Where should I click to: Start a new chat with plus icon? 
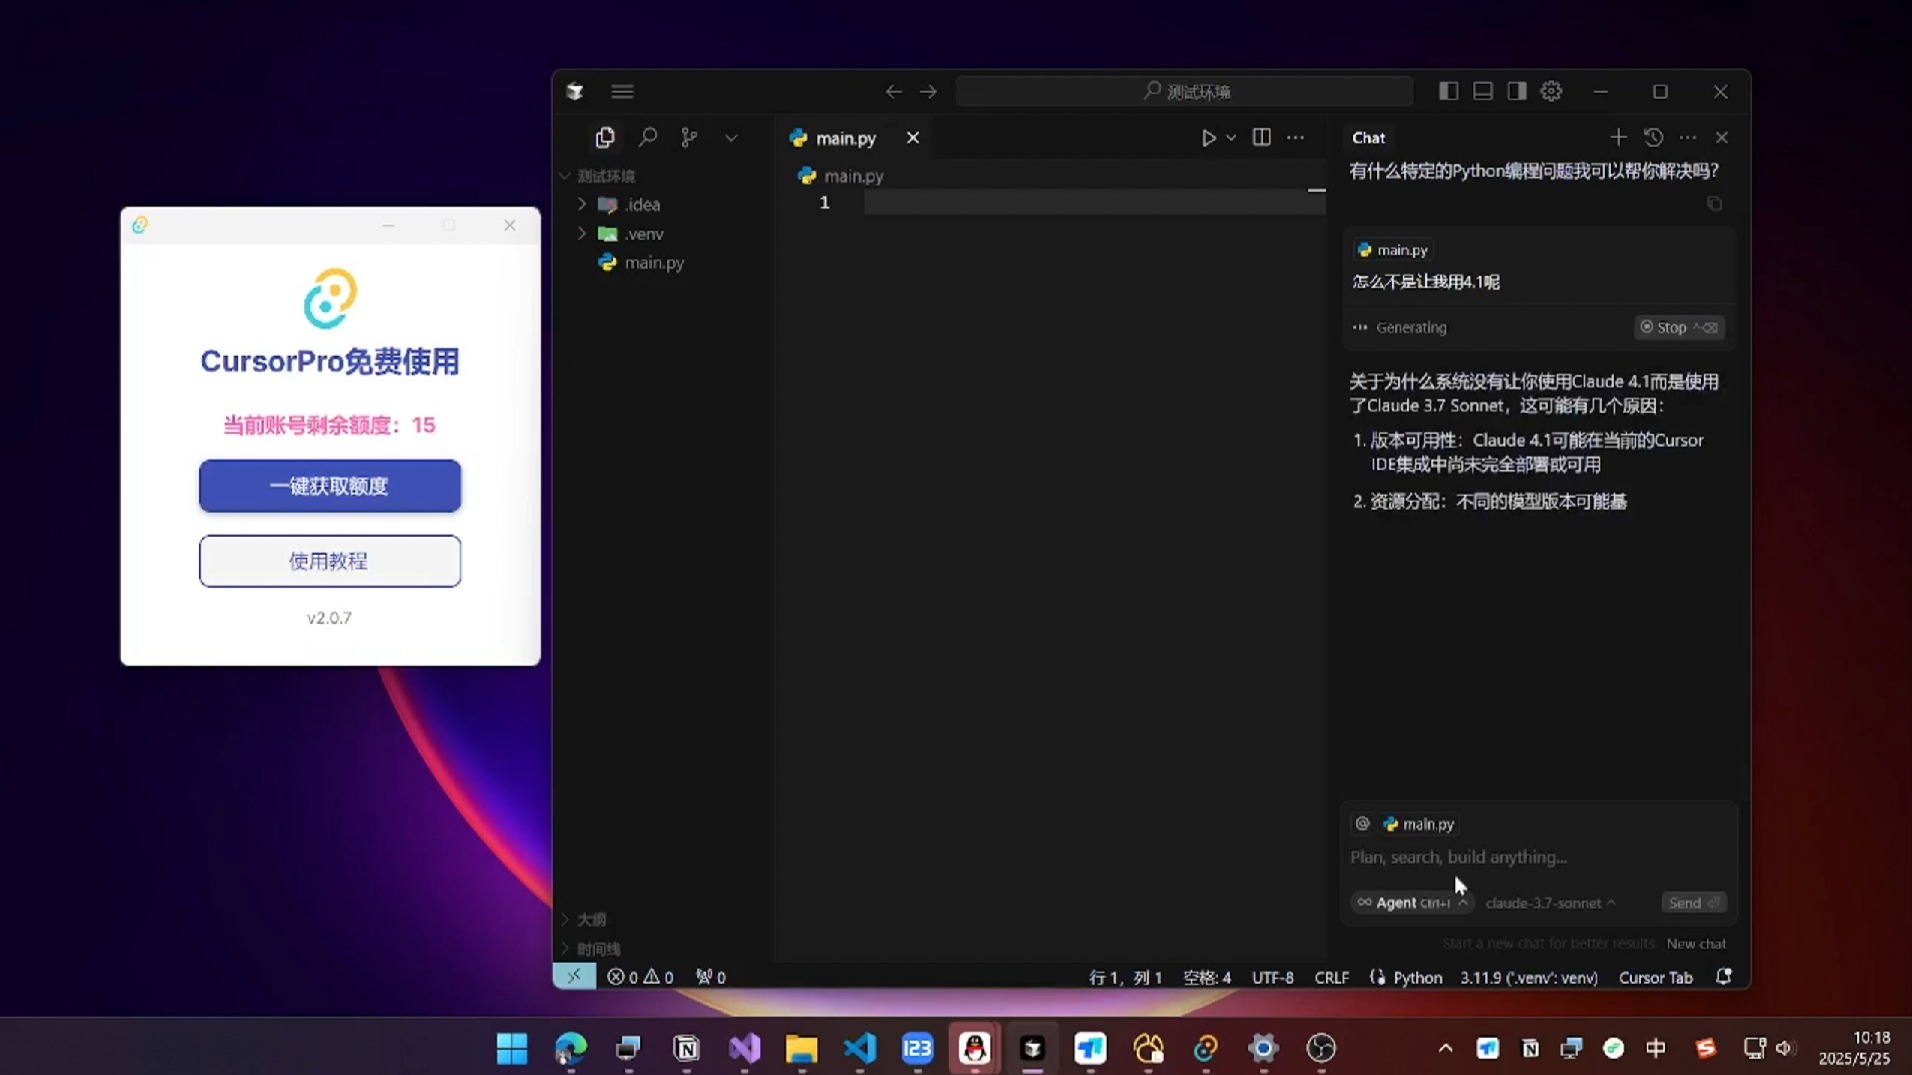click(x=1618, y=137)
